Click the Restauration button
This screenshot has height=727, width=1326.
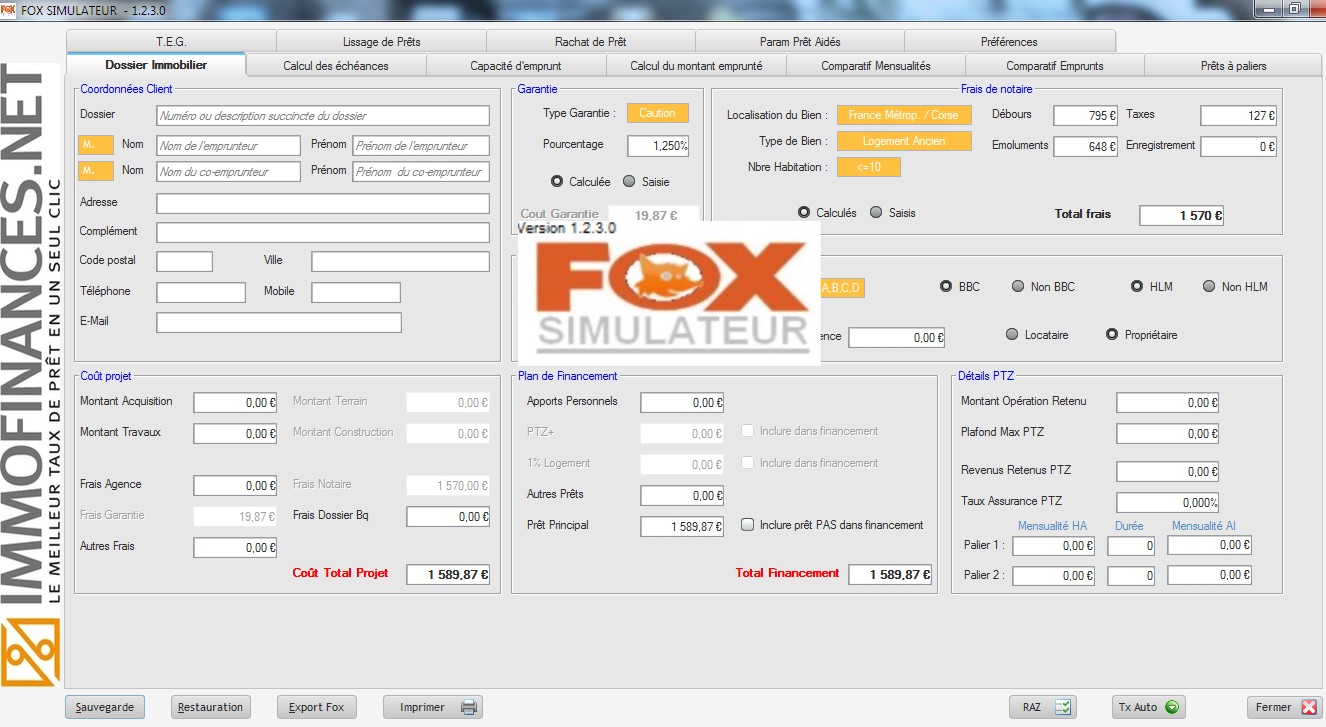[210, 706]
